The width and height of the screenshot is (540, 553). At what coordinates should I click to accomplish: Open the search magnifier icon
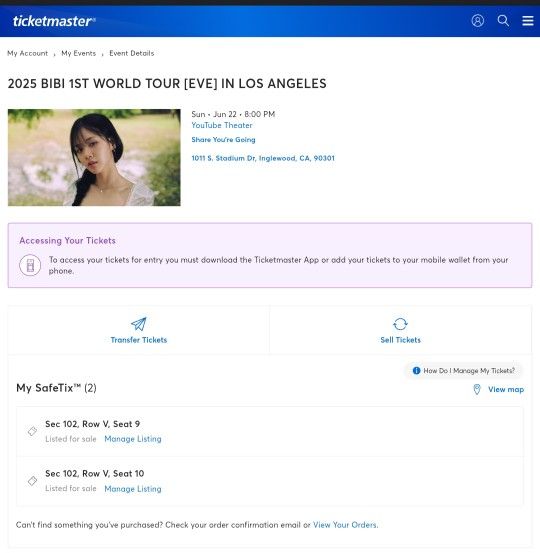click(503, 20)
